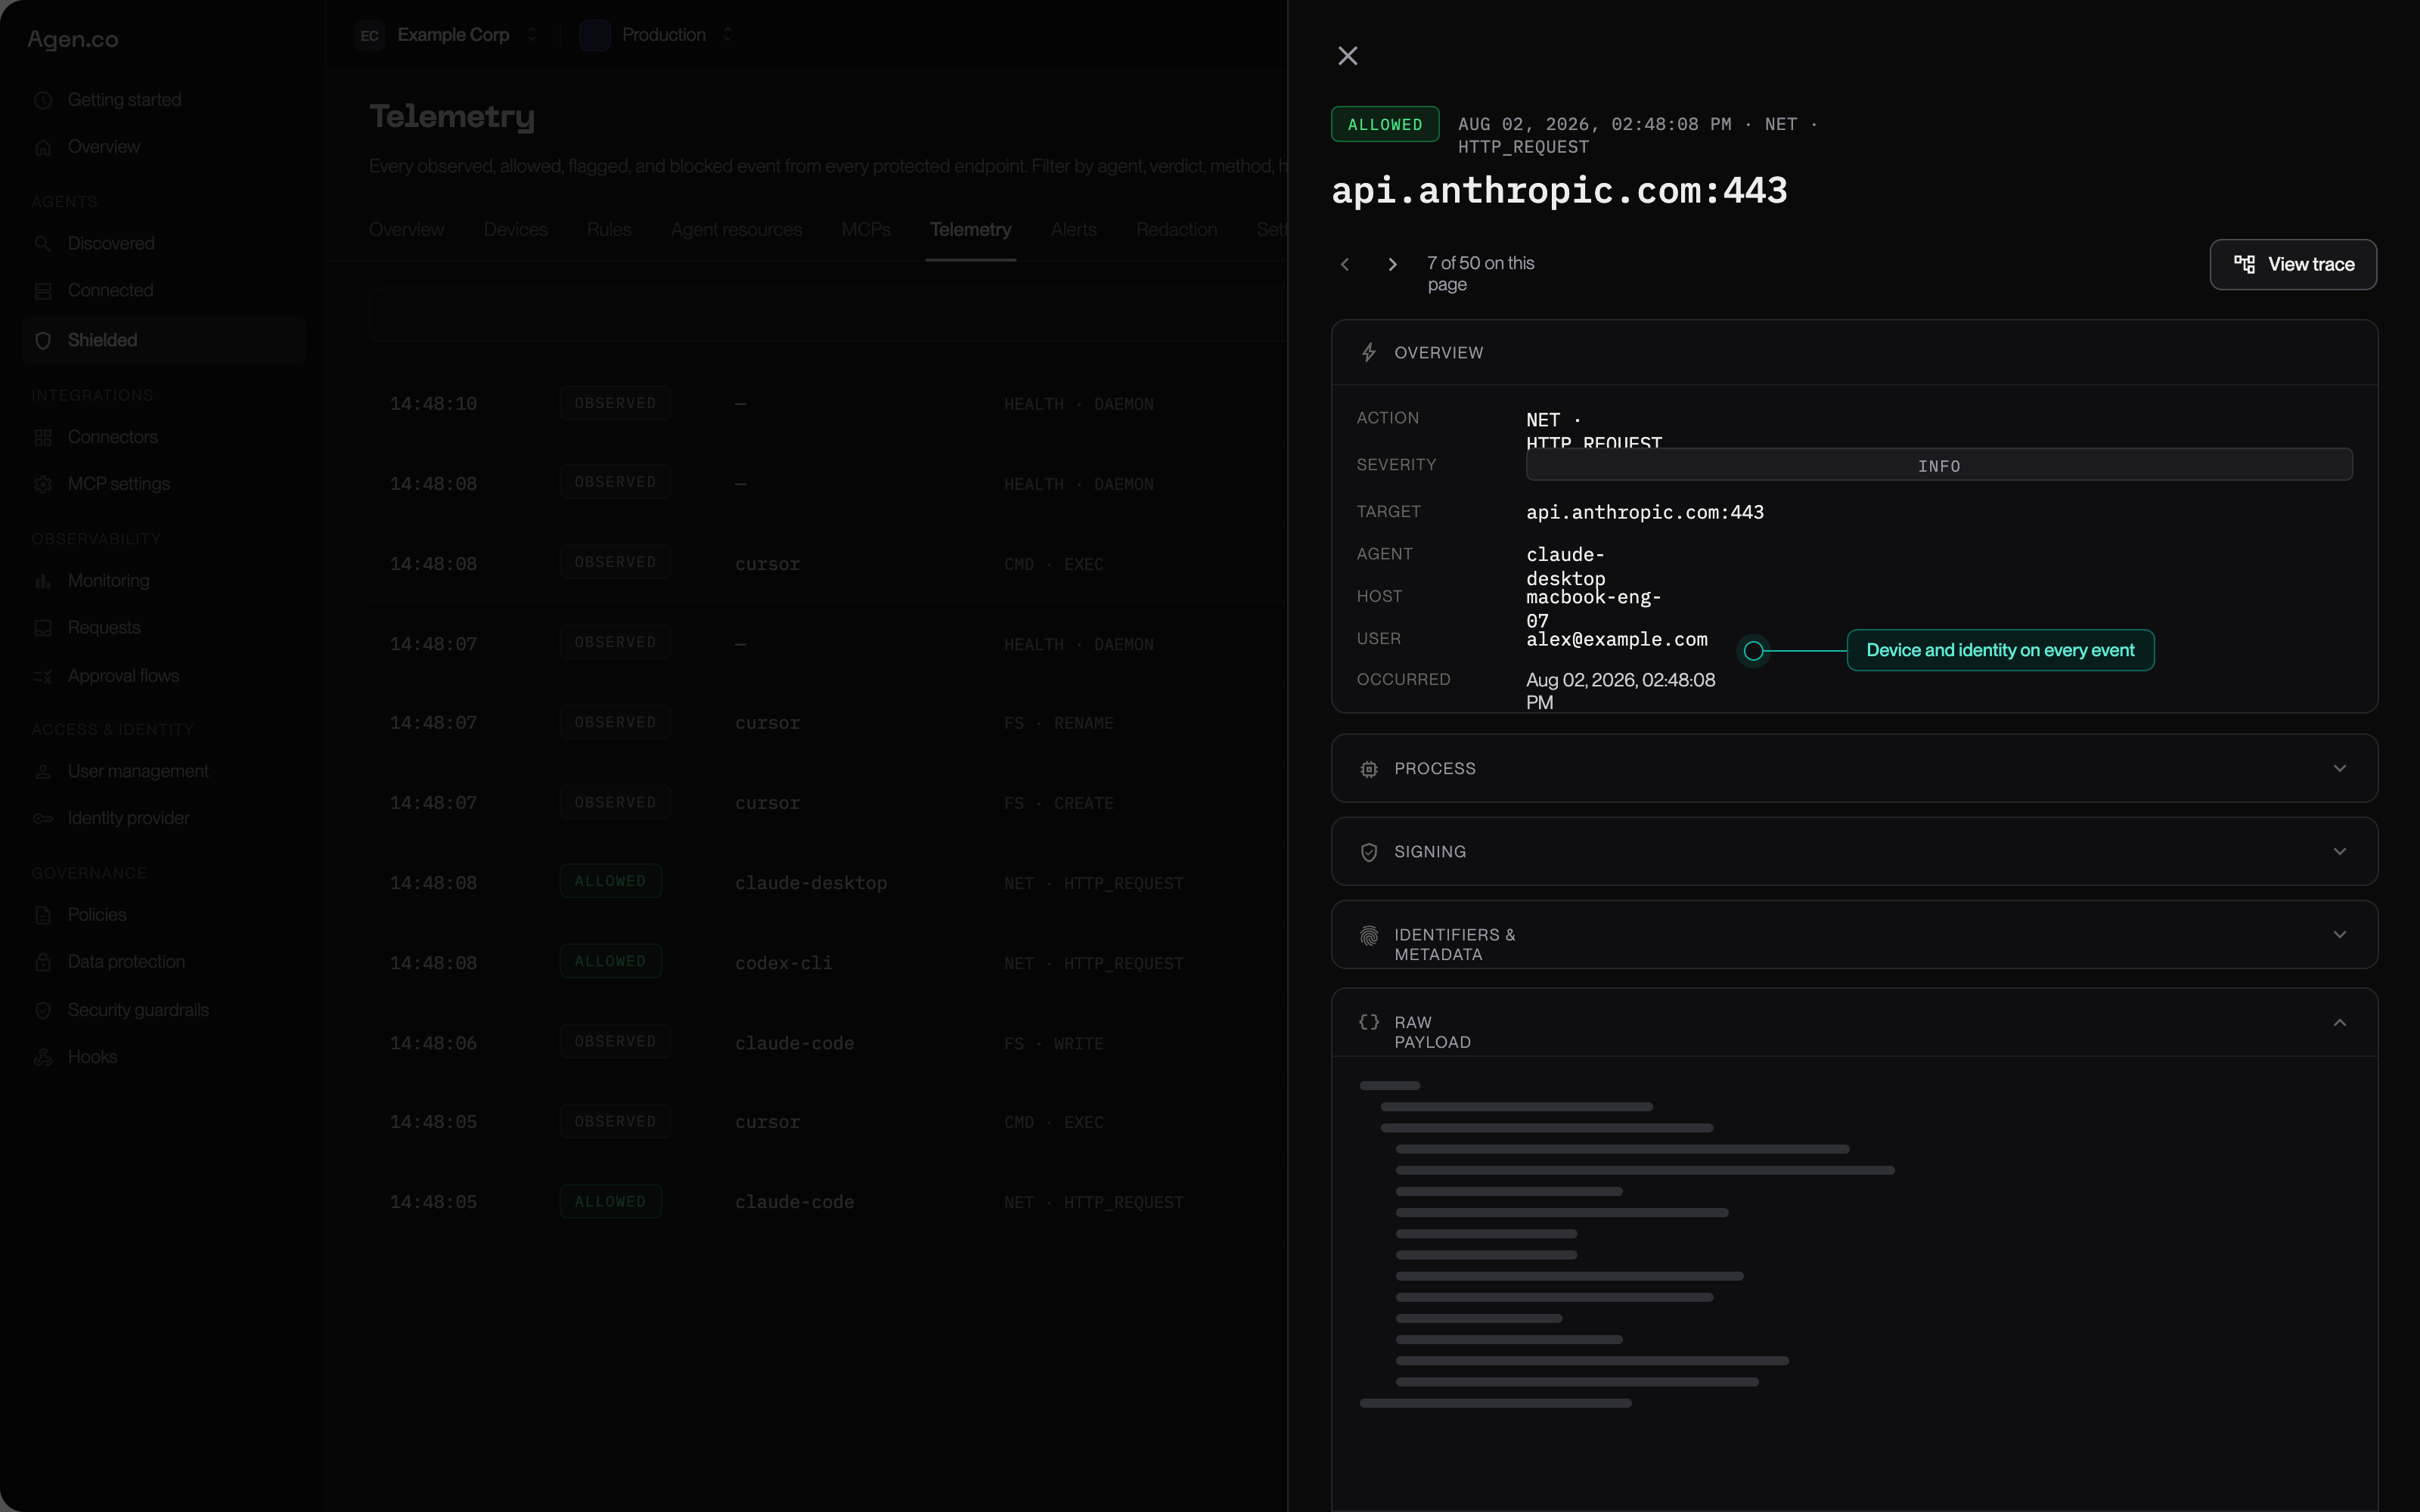Click the Agen.co logo
This screenshot has height=1512, width=2420.
pyautogui.click(x=73, y=39)
